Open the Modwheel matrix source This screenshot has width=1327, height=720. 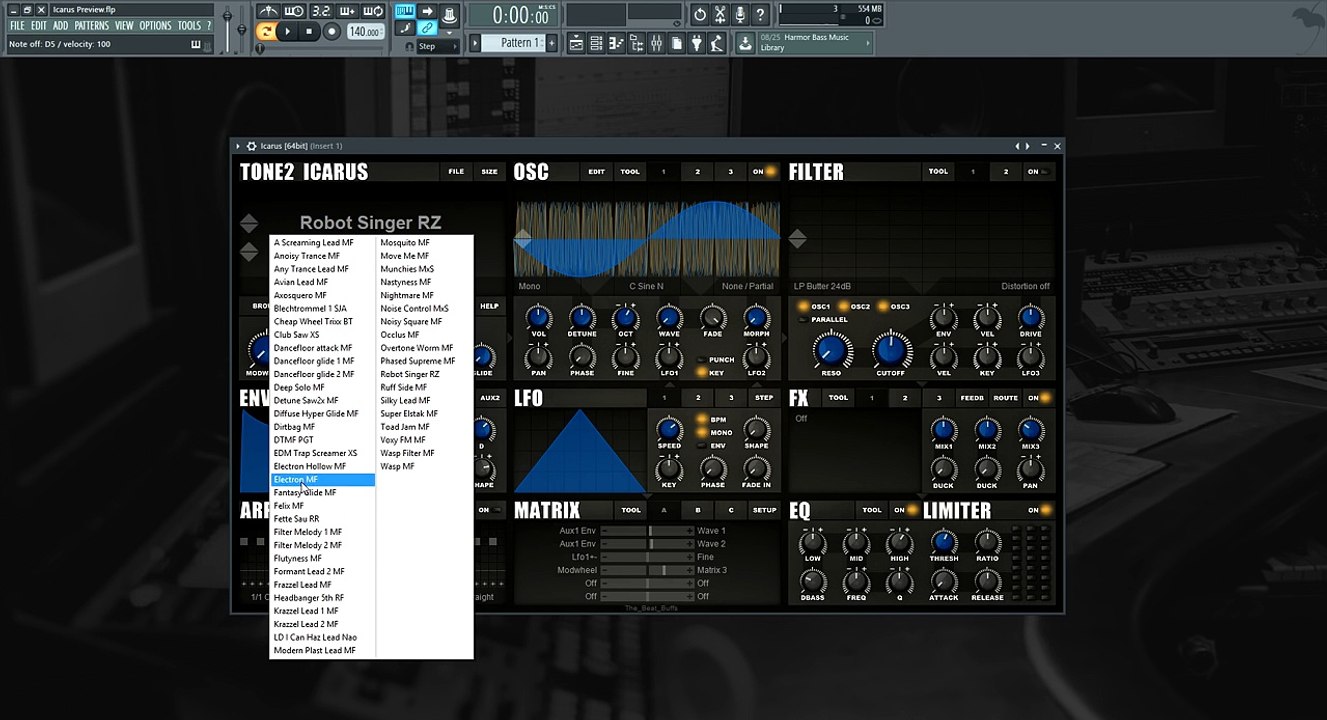pos(577,570)
